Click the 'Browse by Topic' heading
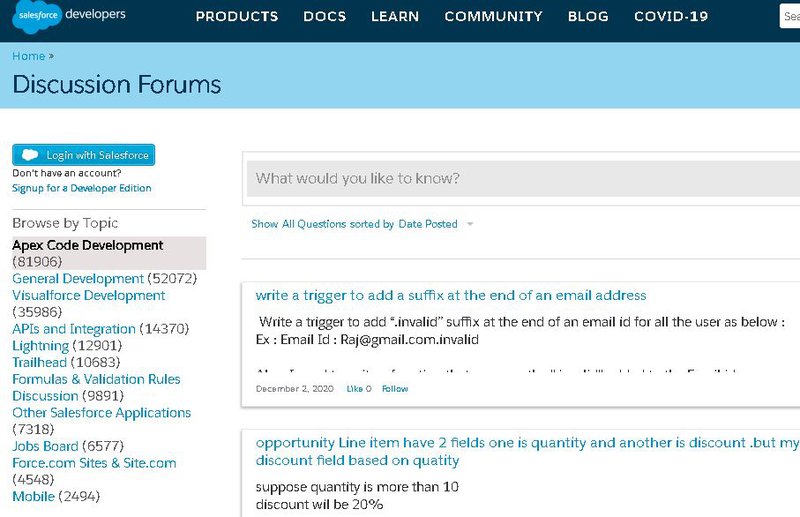Image resolution: width=800 pixels, height=517 pixels. tap(65, 223)
